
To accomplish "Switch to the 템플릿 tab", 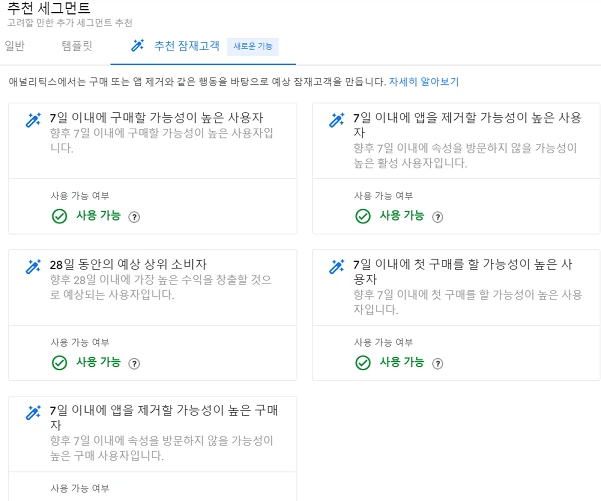I will tap(76, 46).
